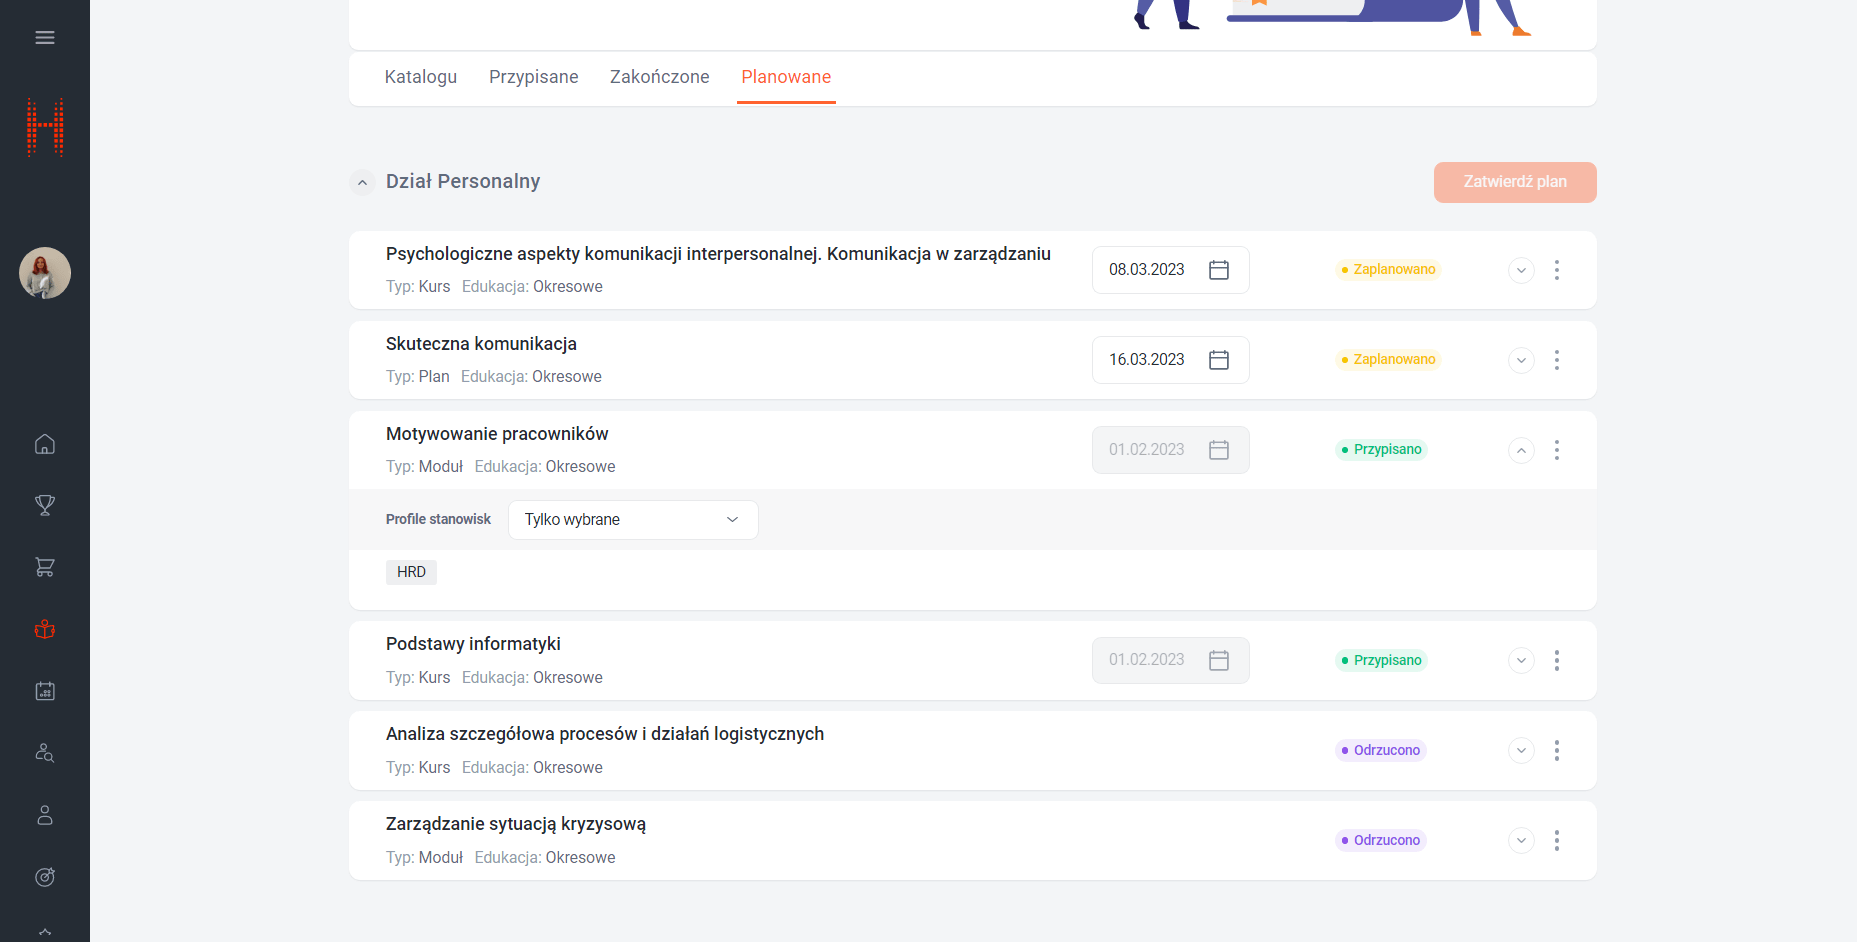The image size is (1857, 942).
Task: Click the 16.03.2023 date field
Action: (x=1147, y=360)
